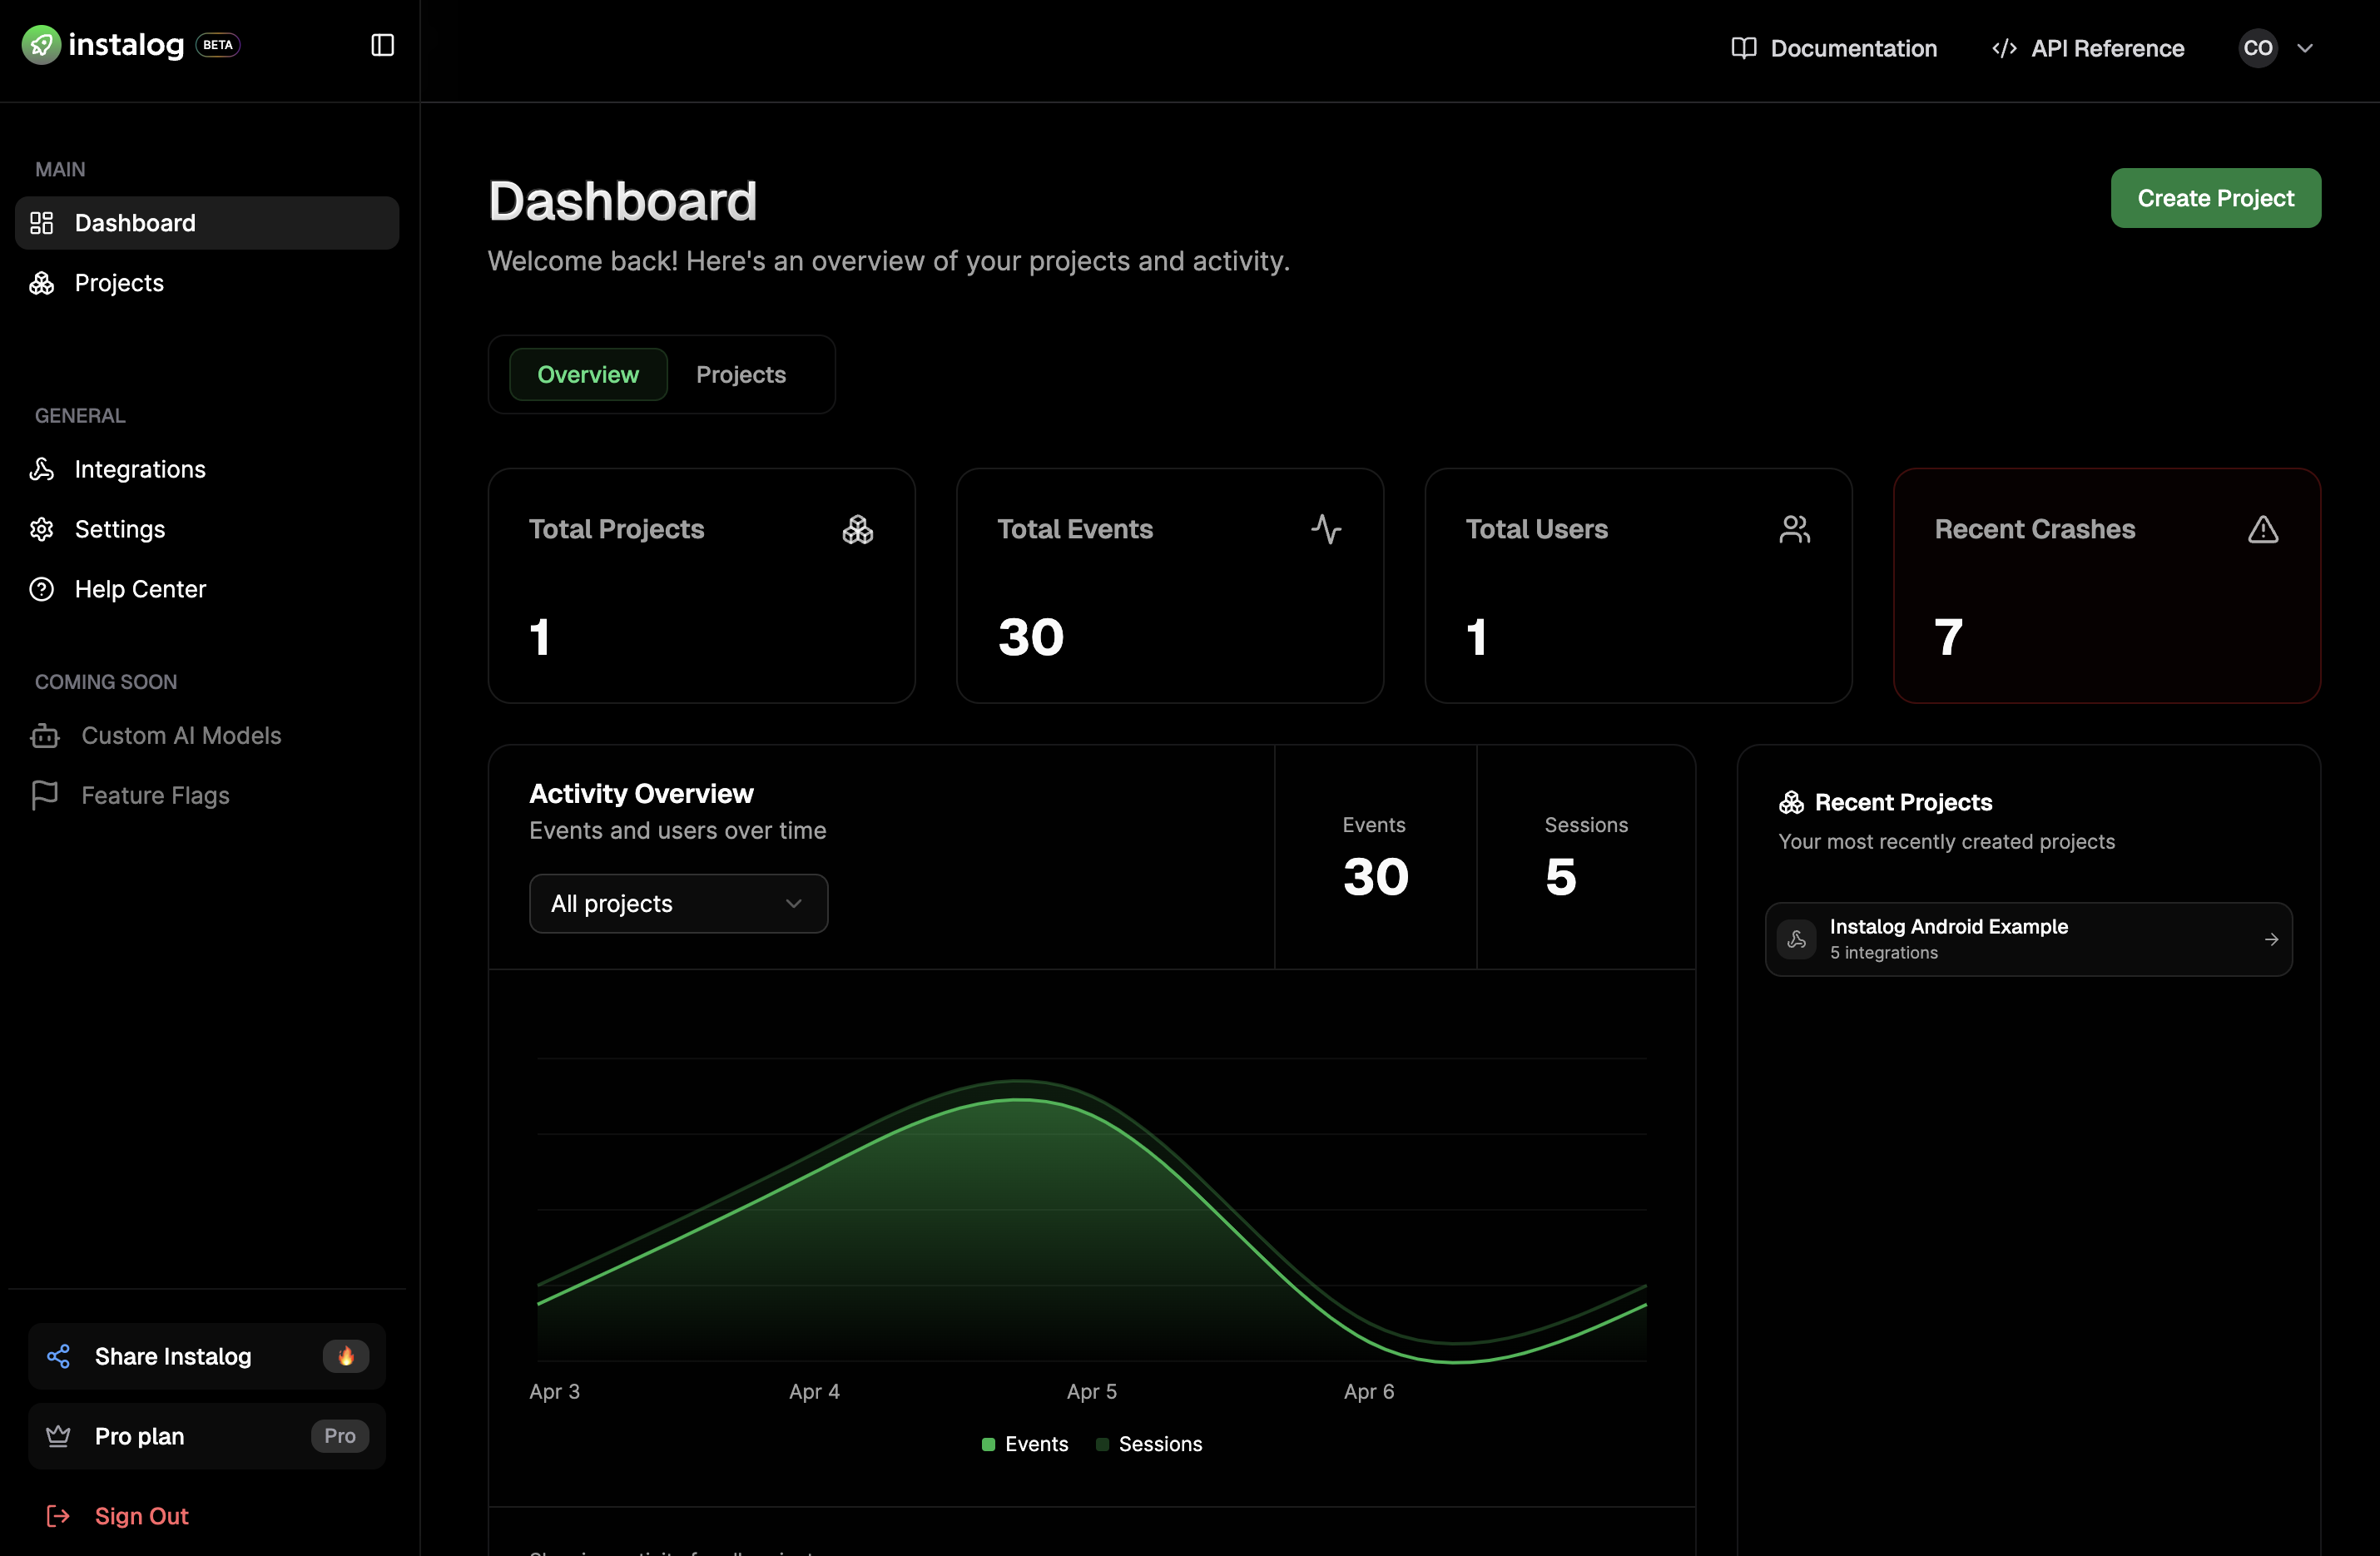Click Sign Out in the sidebar
Screen dimensions: 2380x1556
pyautogui.click(x=141, y=1516)
